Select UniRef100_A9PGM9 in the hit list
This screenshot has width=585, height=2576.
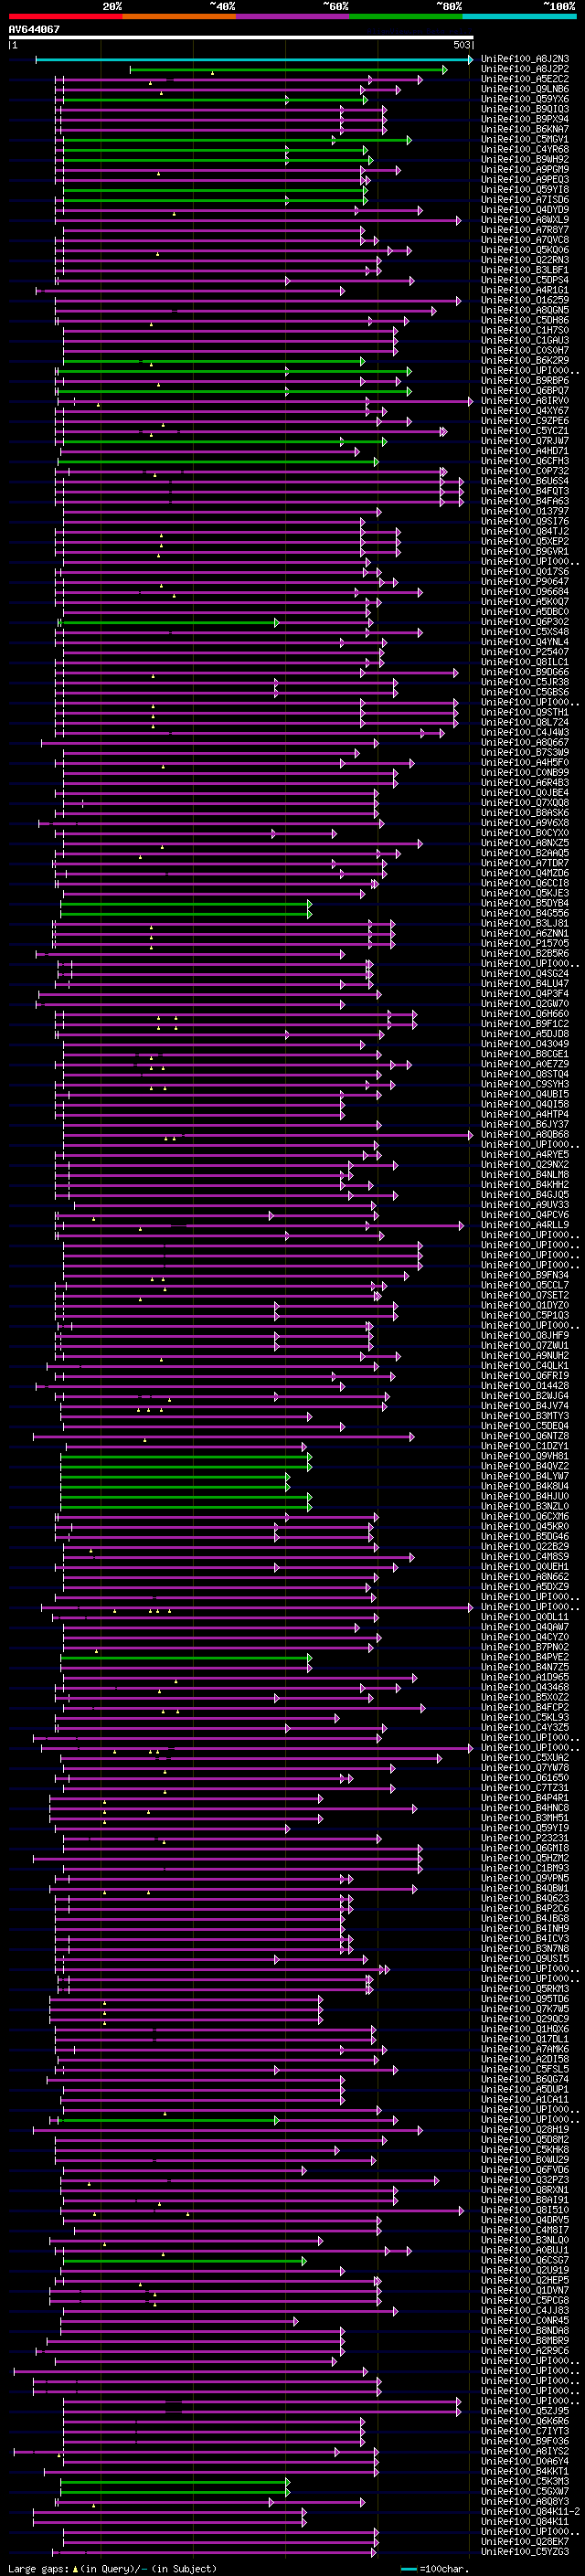[x=525, y=170]
